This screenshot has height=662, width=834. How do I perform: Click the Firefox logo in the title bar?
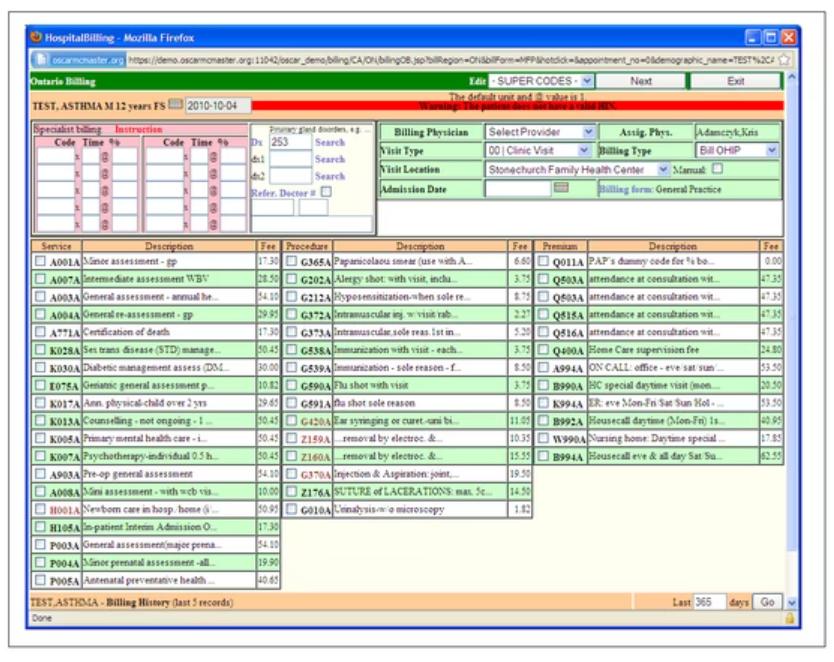click(36, 37)
